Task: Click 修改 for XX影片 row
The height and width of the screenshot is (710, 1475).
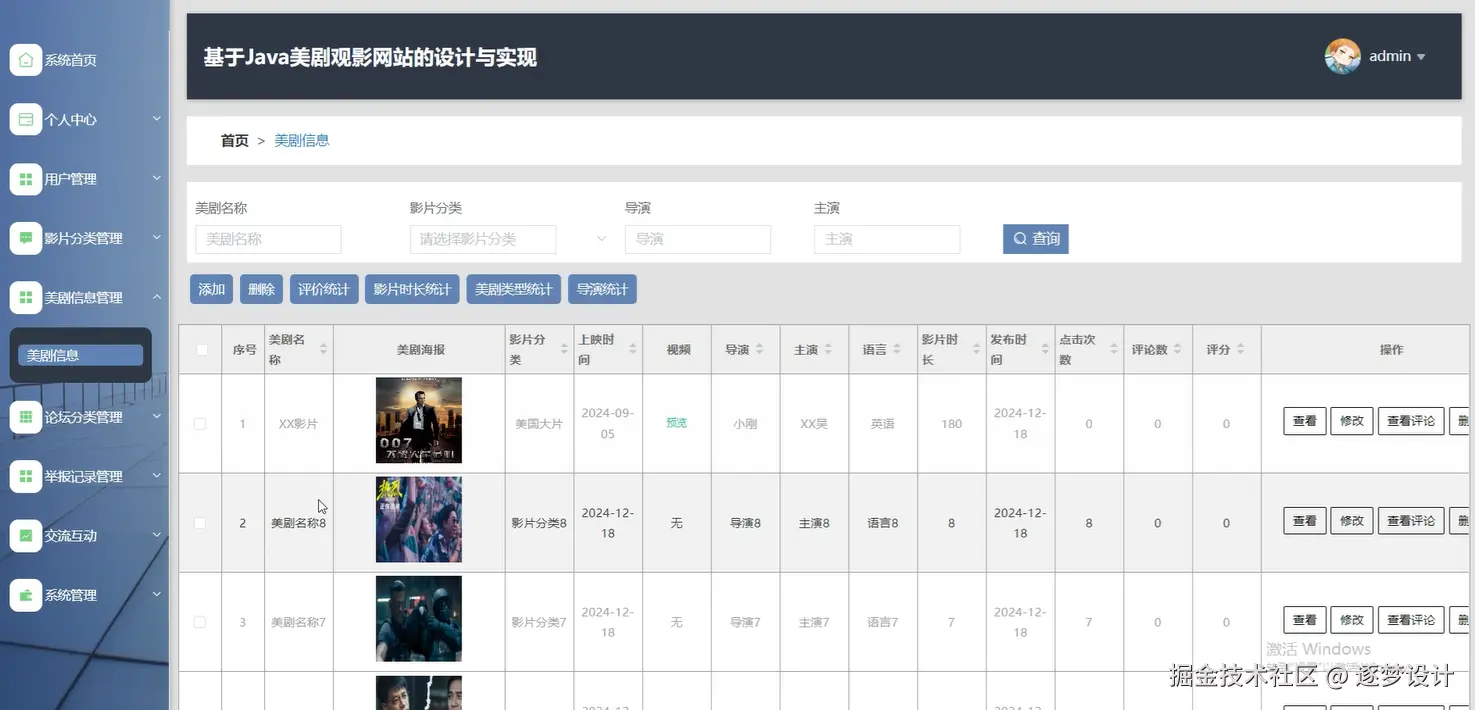Action: [x=1351, y=421]
